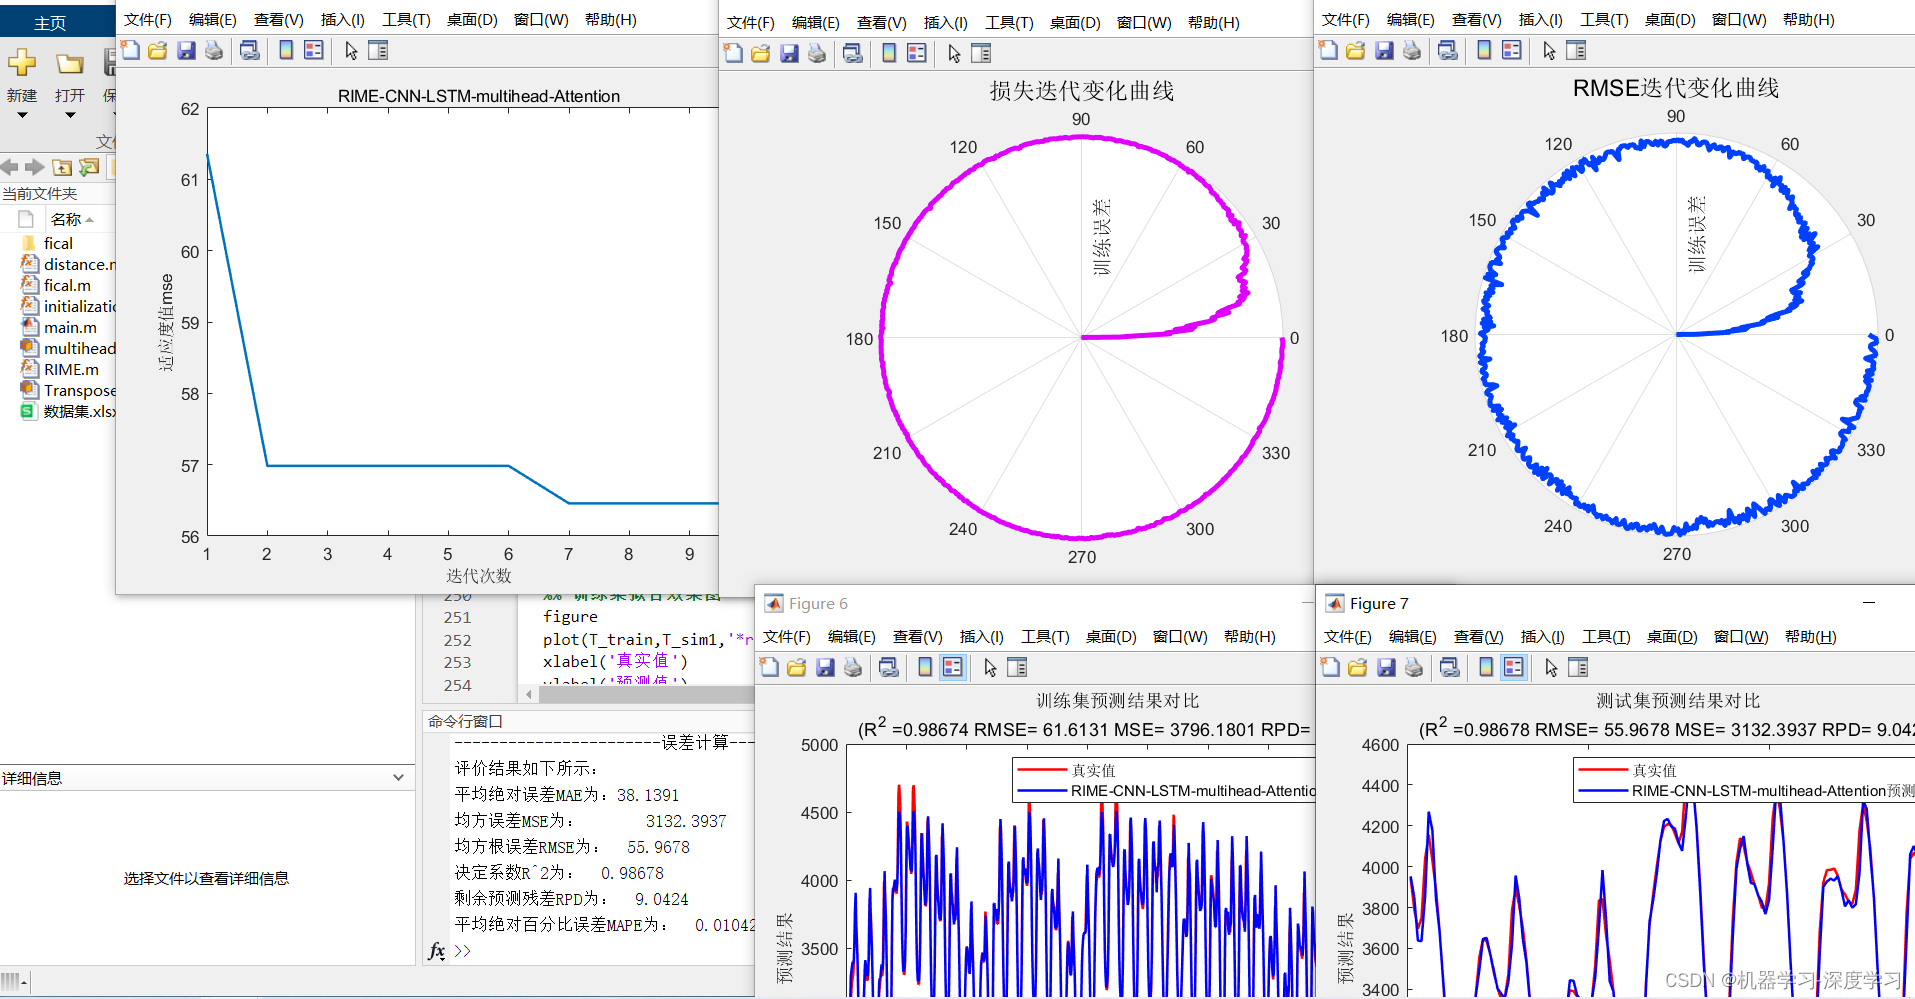The image size is (1915, 999).
Task: Click the back navigation arrow above the folder panel
Action: (x=9, y=168)
